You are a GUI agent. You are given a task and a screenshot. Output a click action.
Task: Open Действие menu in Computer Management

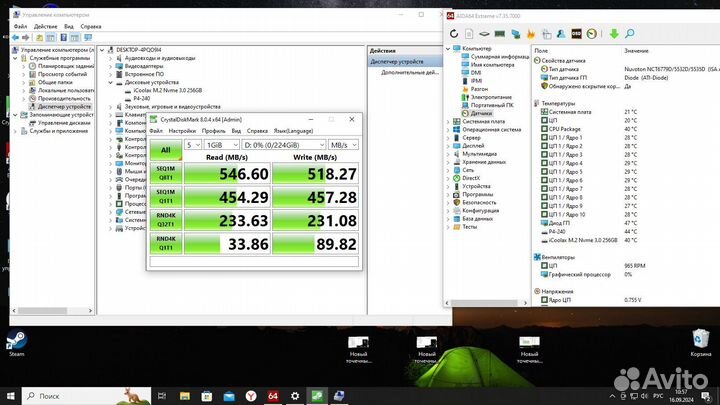point(45,27)
